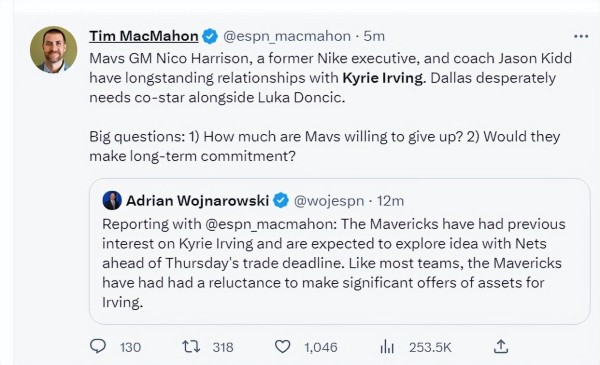Screen dimensions: 600x365
Task: Open Tim MacMahon's profile picture
Action: [x=54, y=49]
